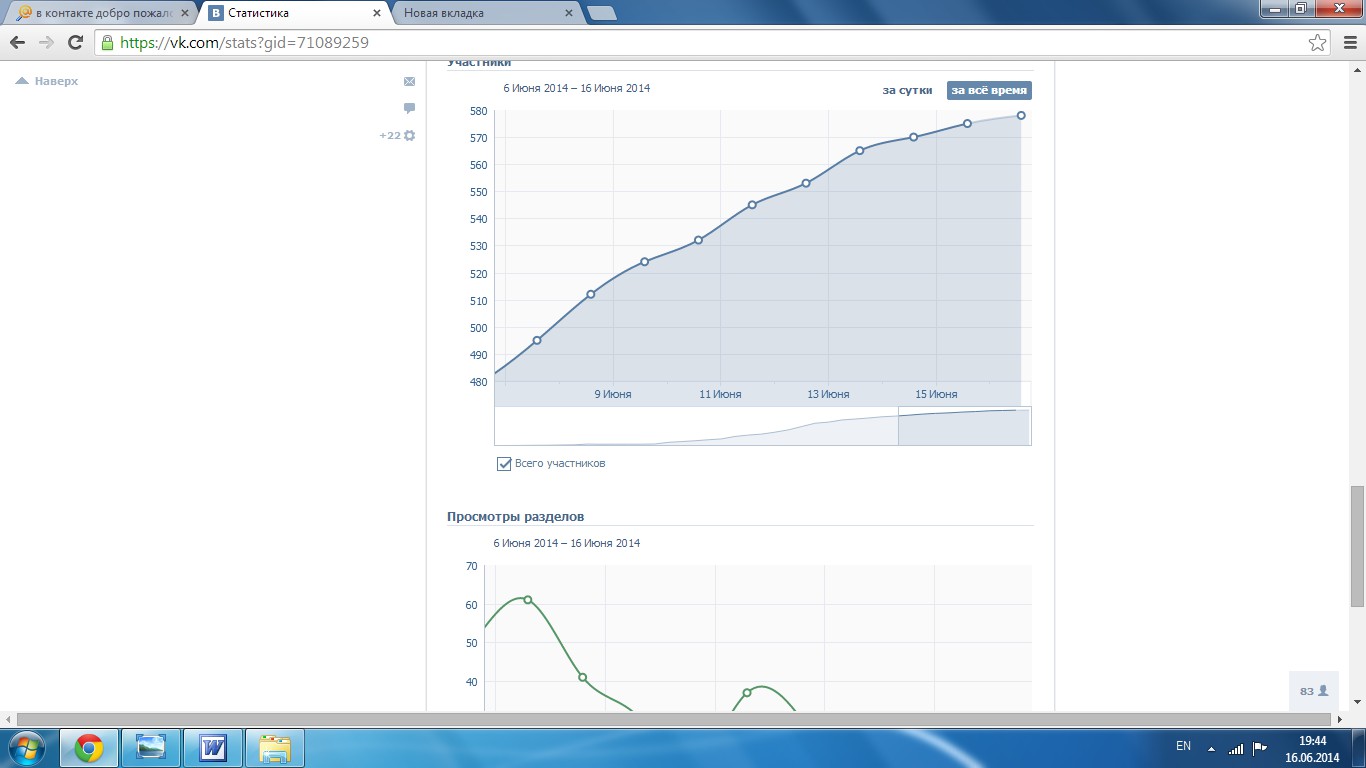The width and height of the screenshot is (1366, 768).
Task: Jump to top with Наверх link
Action: 47,81
